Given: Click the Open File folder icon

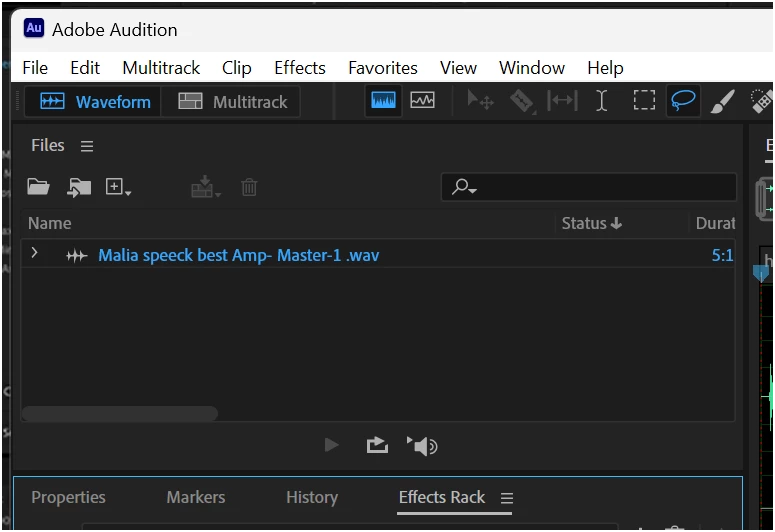Looking at the screenshot, I should click(x=38, y=187).
